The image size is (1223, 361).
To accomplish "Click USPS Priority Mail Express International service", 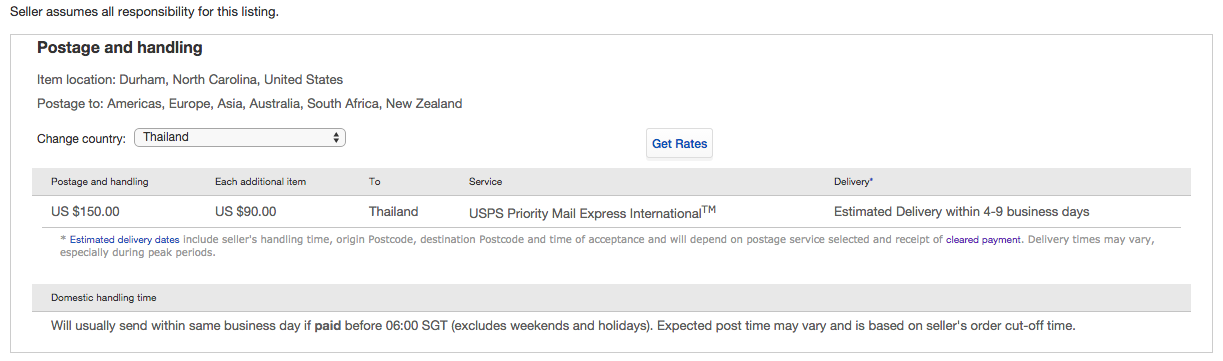I will (x=592, y=212).
